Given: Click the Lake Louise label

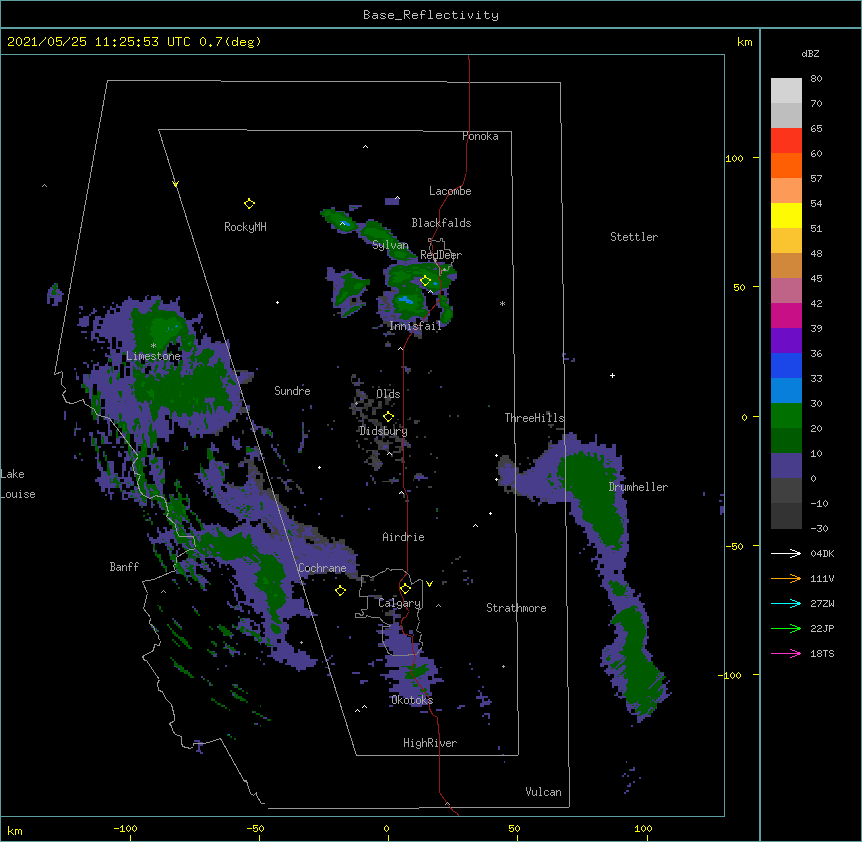Looking at the screenshot, I should pyautogui.click(x=18, y=484).
